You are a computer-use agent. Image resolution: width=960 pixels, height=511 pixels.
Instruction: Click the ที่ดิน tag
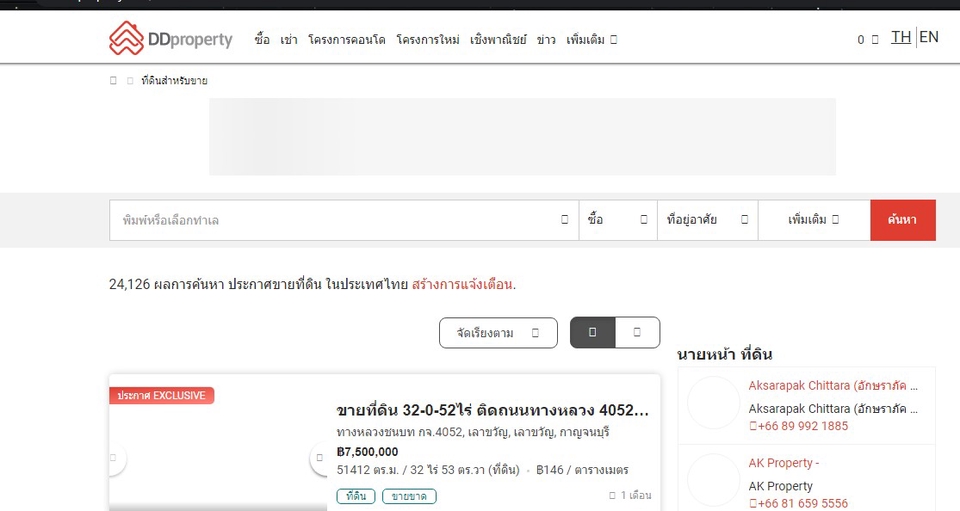pyautogui.click(x=356, y=496)
